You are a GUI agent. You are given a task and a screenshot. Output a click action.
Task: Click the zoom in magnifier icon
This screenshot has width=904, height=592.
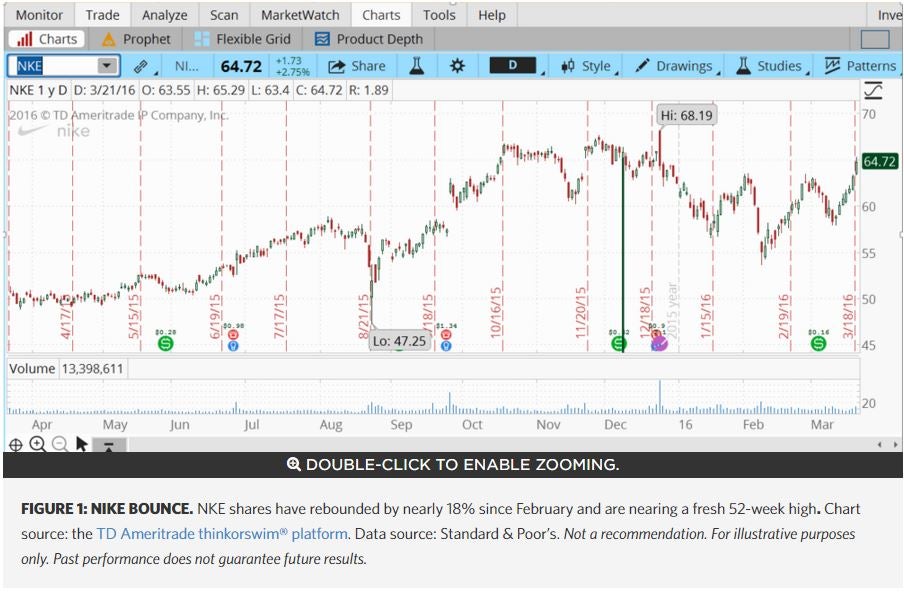pos(37,444)
